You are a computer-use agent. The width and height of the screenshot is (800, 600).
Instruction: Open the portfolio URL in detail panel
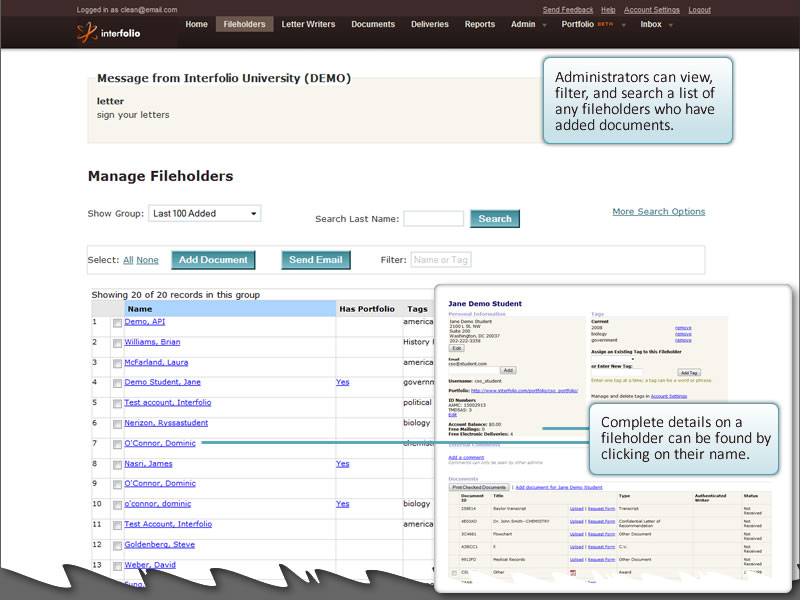(524, 390)
